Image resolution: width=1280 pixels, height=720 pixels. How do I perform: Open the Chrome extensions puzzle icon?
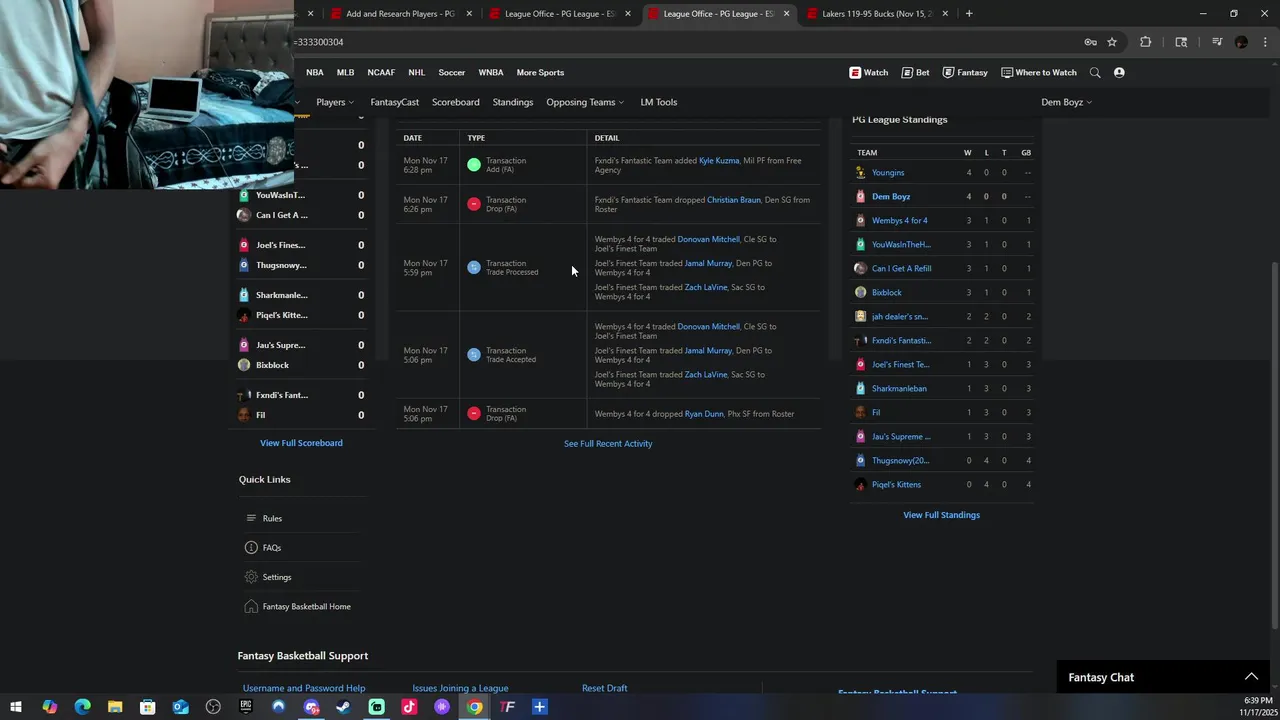(1146, 42)
